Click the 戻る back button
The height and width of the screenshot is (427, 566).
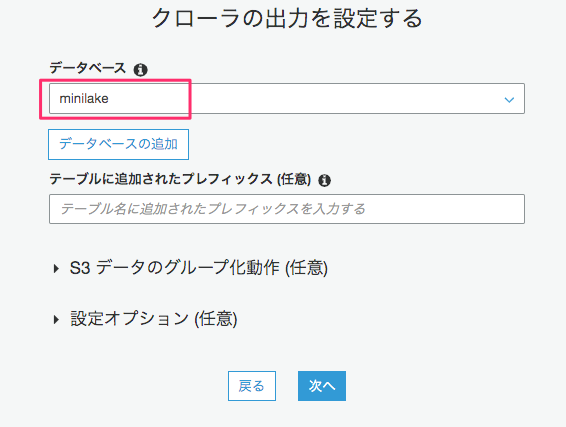coord(252,386)
